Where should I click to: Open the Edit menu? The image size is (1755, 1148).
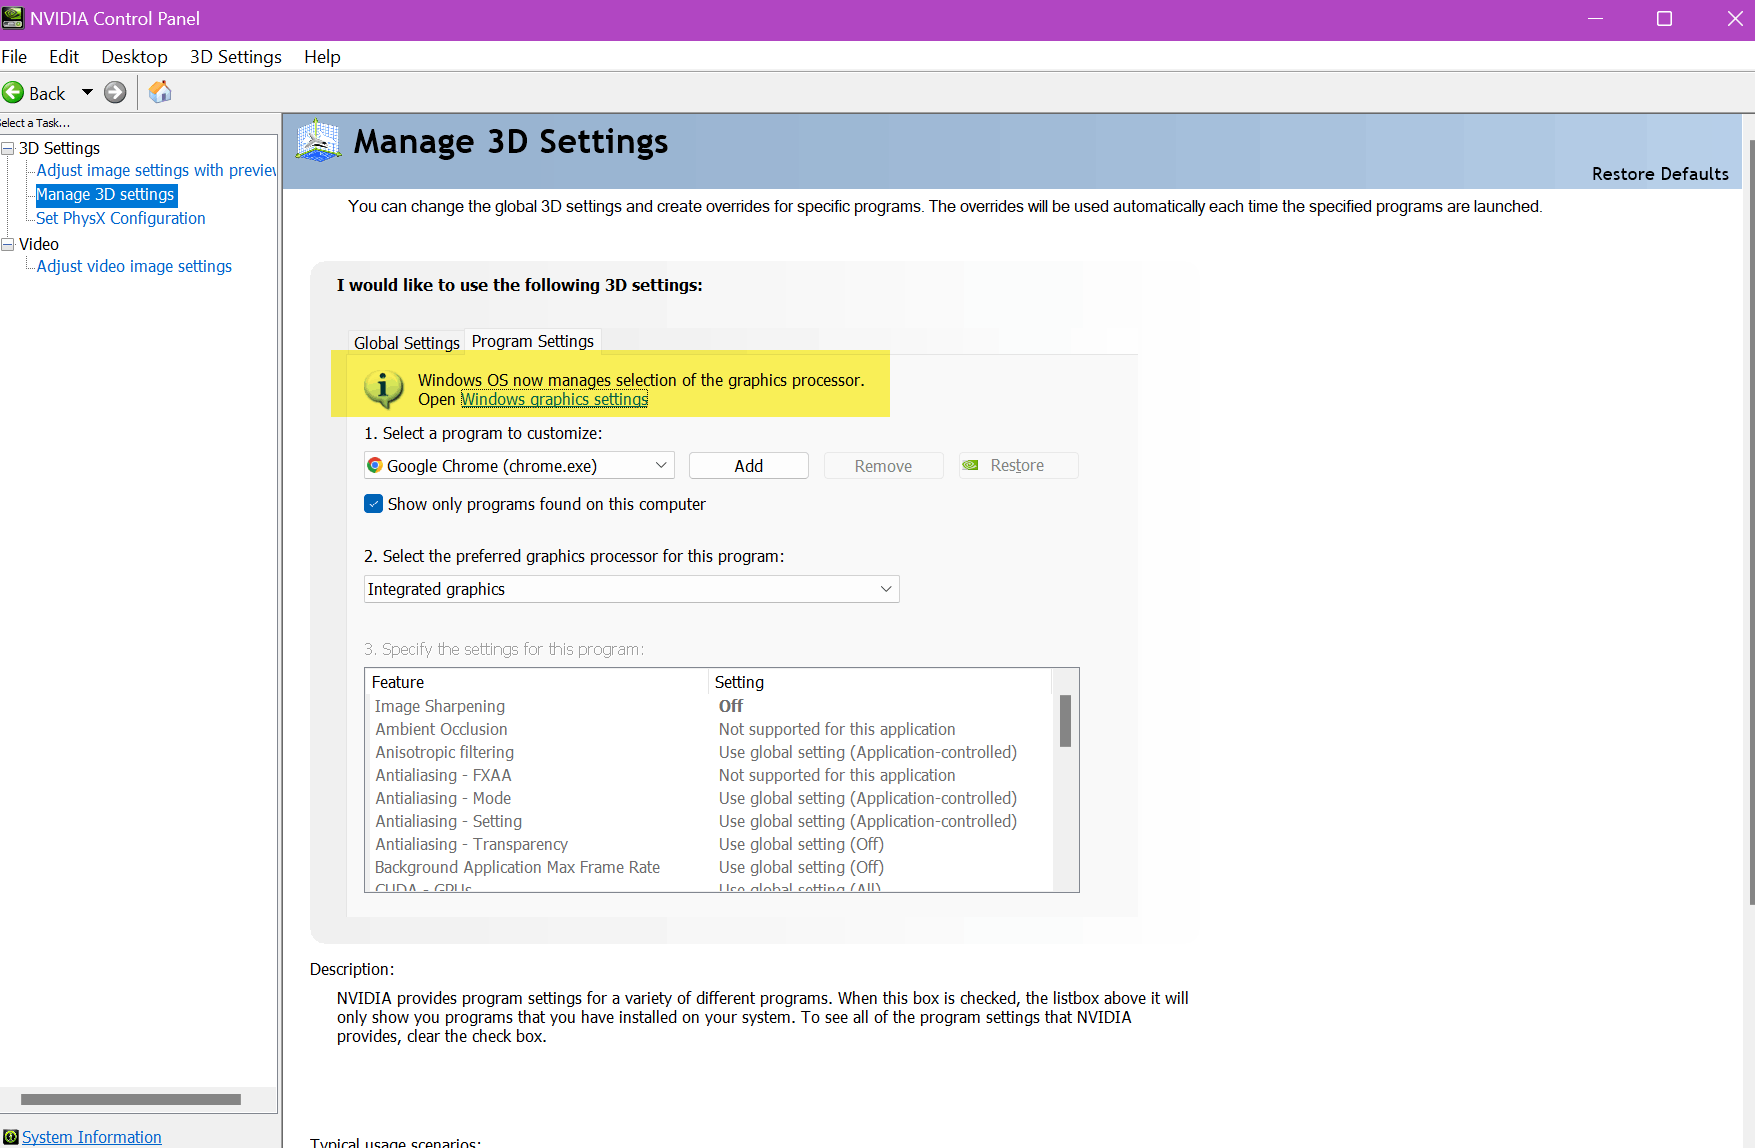click(64, 57)
